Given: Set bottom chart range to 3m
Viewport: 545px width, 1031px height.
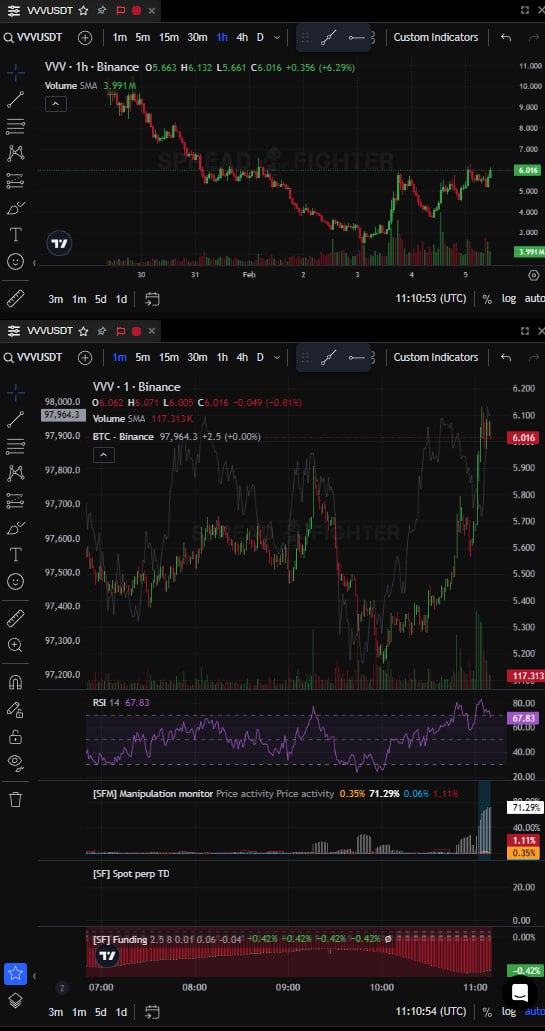Looking at the screenshot, I should point(56,1011).
